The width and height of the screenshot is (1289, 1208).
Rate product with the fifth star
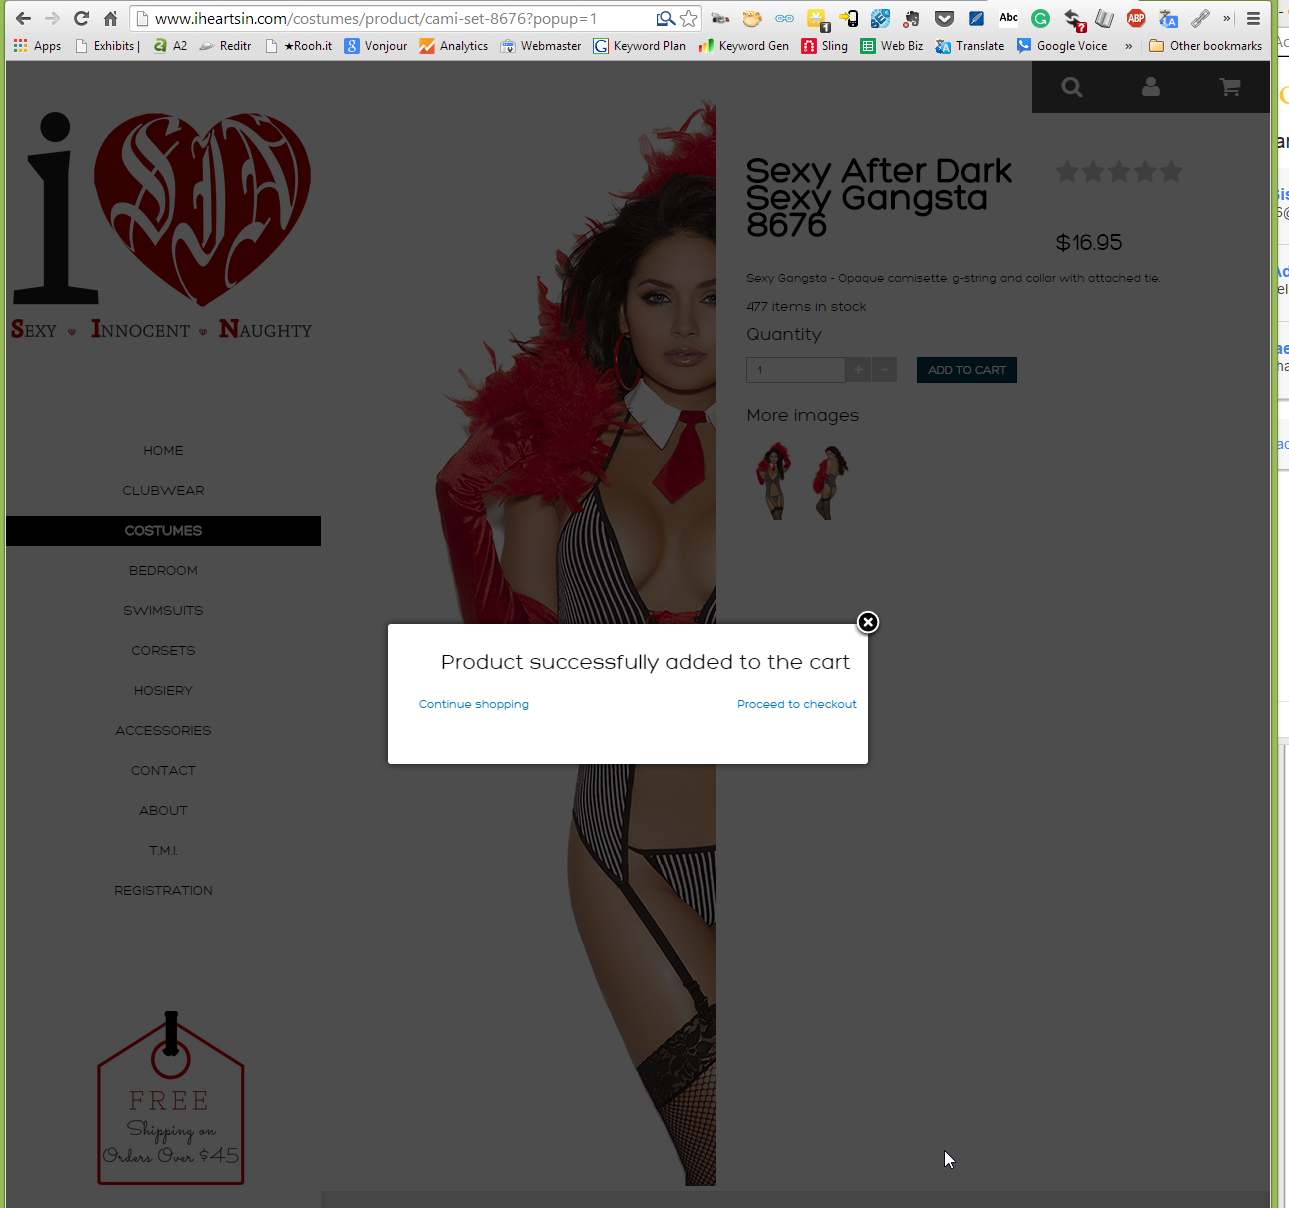point(1171,172)
